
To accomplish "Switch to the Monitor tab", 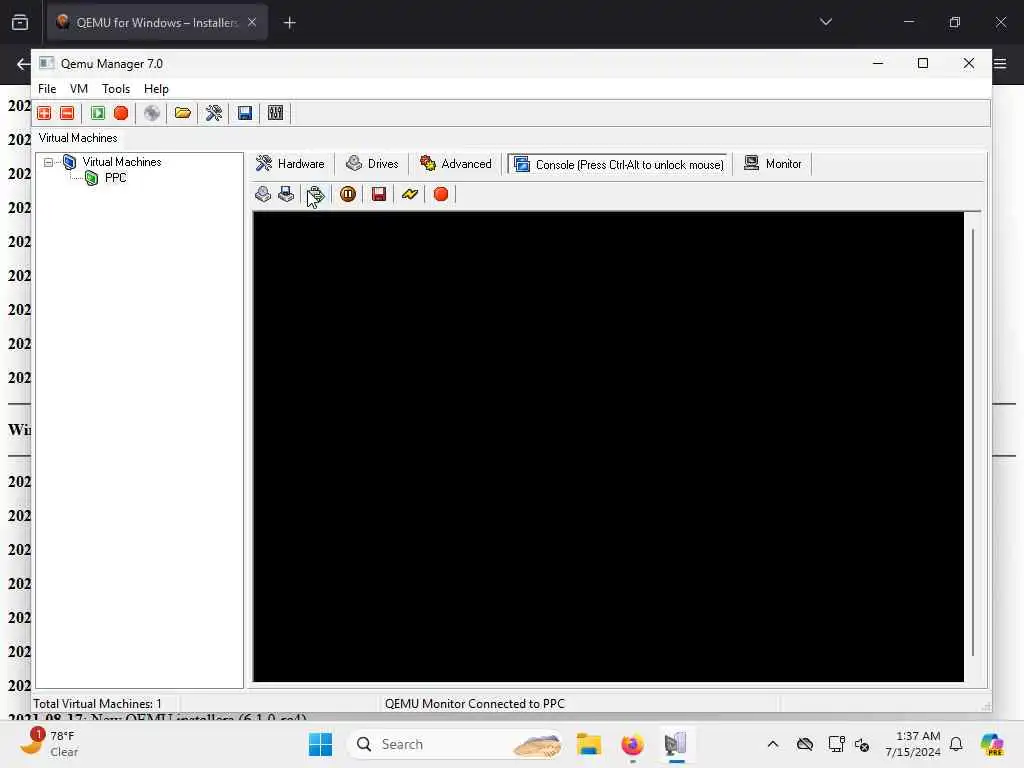I will point(774,164).
